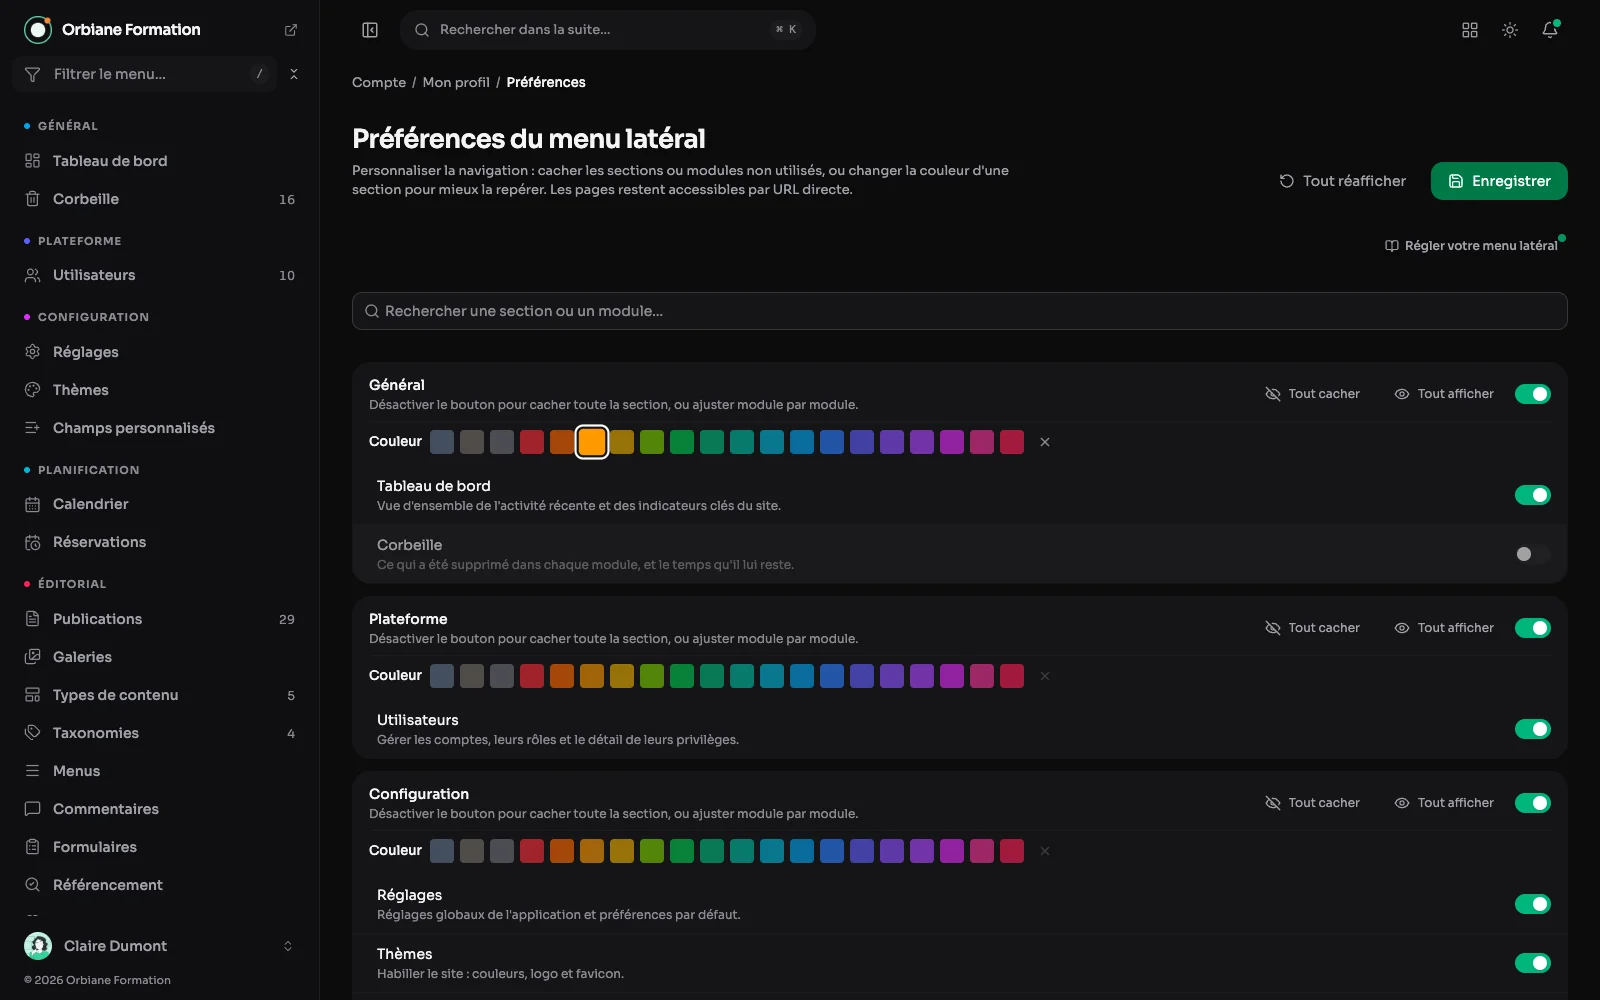Click Tout réafficher button
1600x1000 pixels.
tap(1342, 181)
